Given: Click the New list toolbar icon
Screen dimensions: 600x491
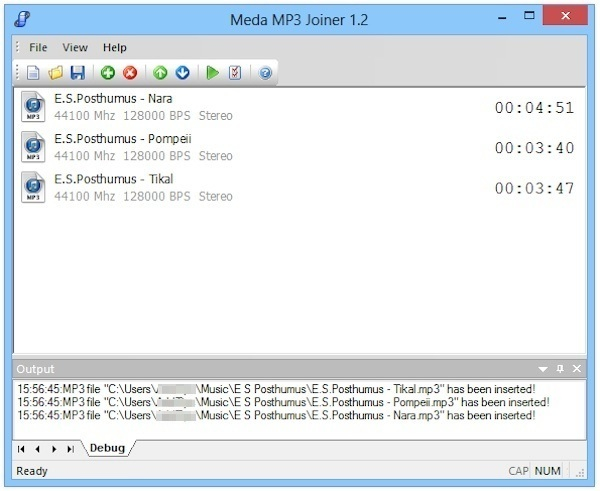Looking at the screenshot, I should tap(33, 72).
